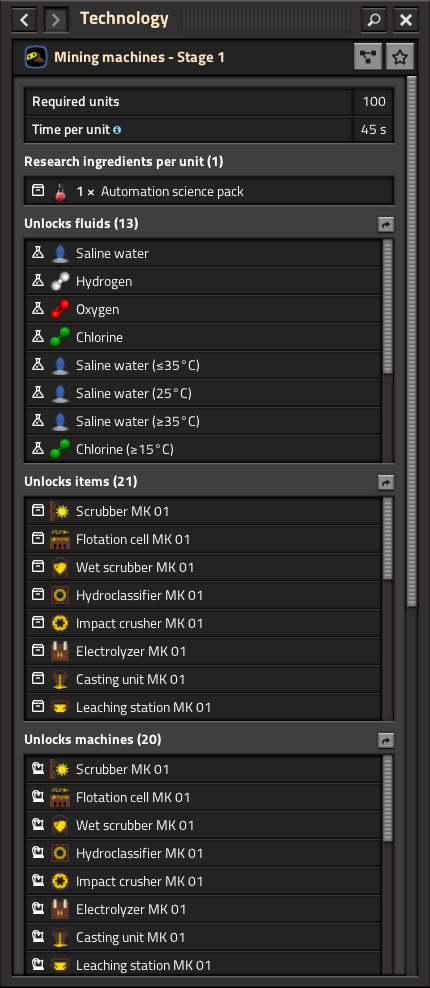Expand the Unlocks fluids list arrow

coord(386,224)
